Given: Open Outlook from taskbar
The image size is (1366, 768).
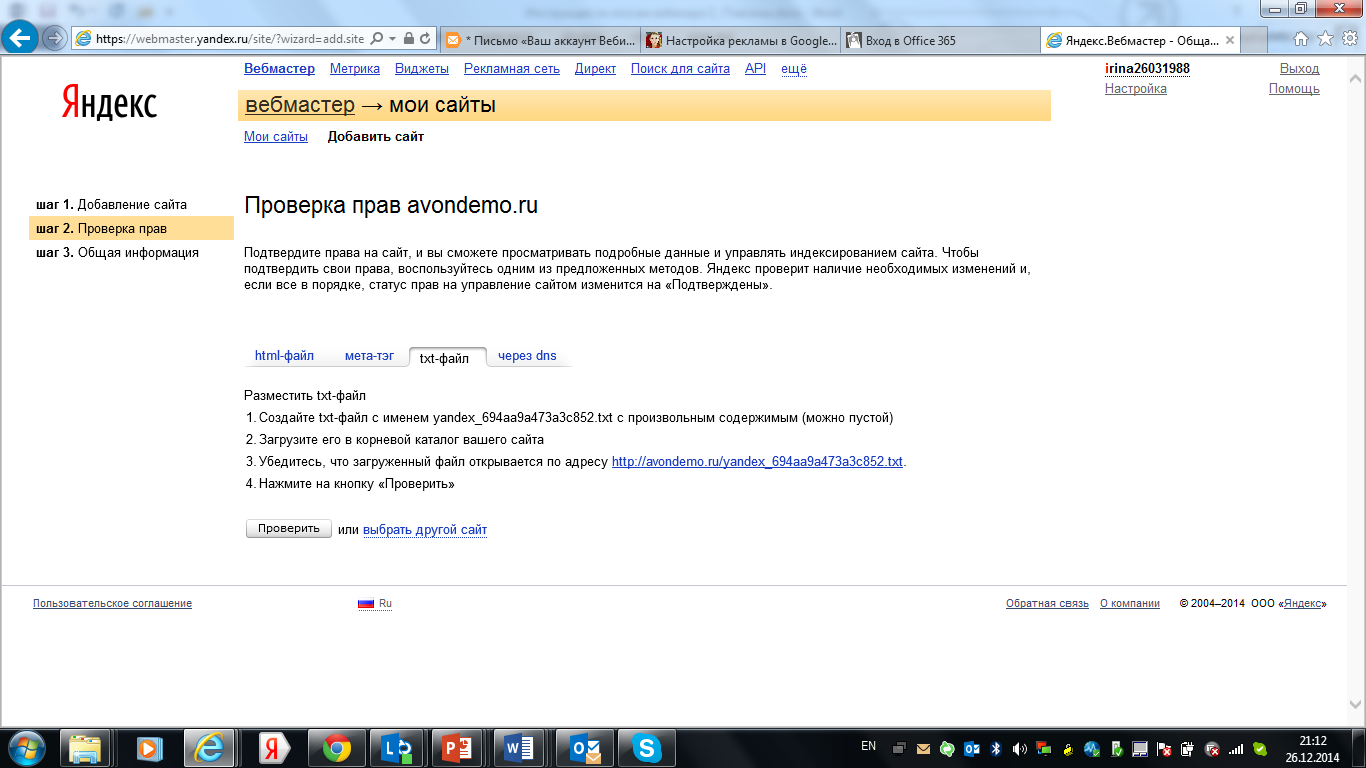Looking at the screenshot, I should pos(584,748).
